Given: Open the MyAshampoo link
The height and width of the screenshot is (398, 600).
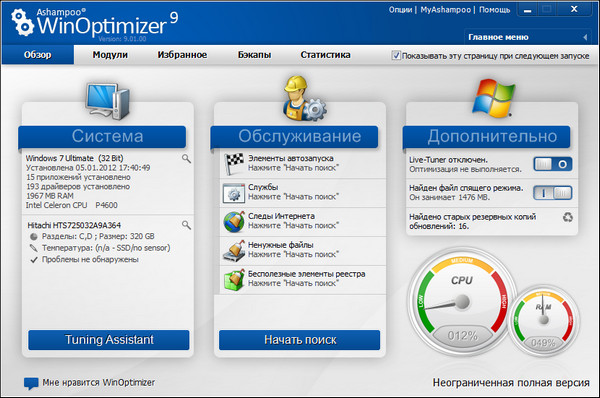Looking at the screenshot, I should click(445, 10).
